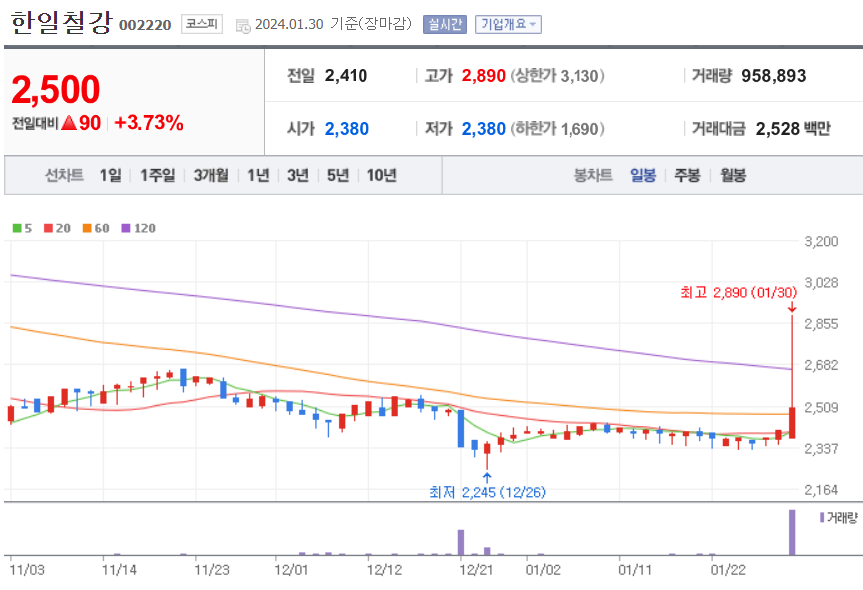Click the 시가 value 2,380
This screenshot has height=590, width=863.
(x=346, y=129)
